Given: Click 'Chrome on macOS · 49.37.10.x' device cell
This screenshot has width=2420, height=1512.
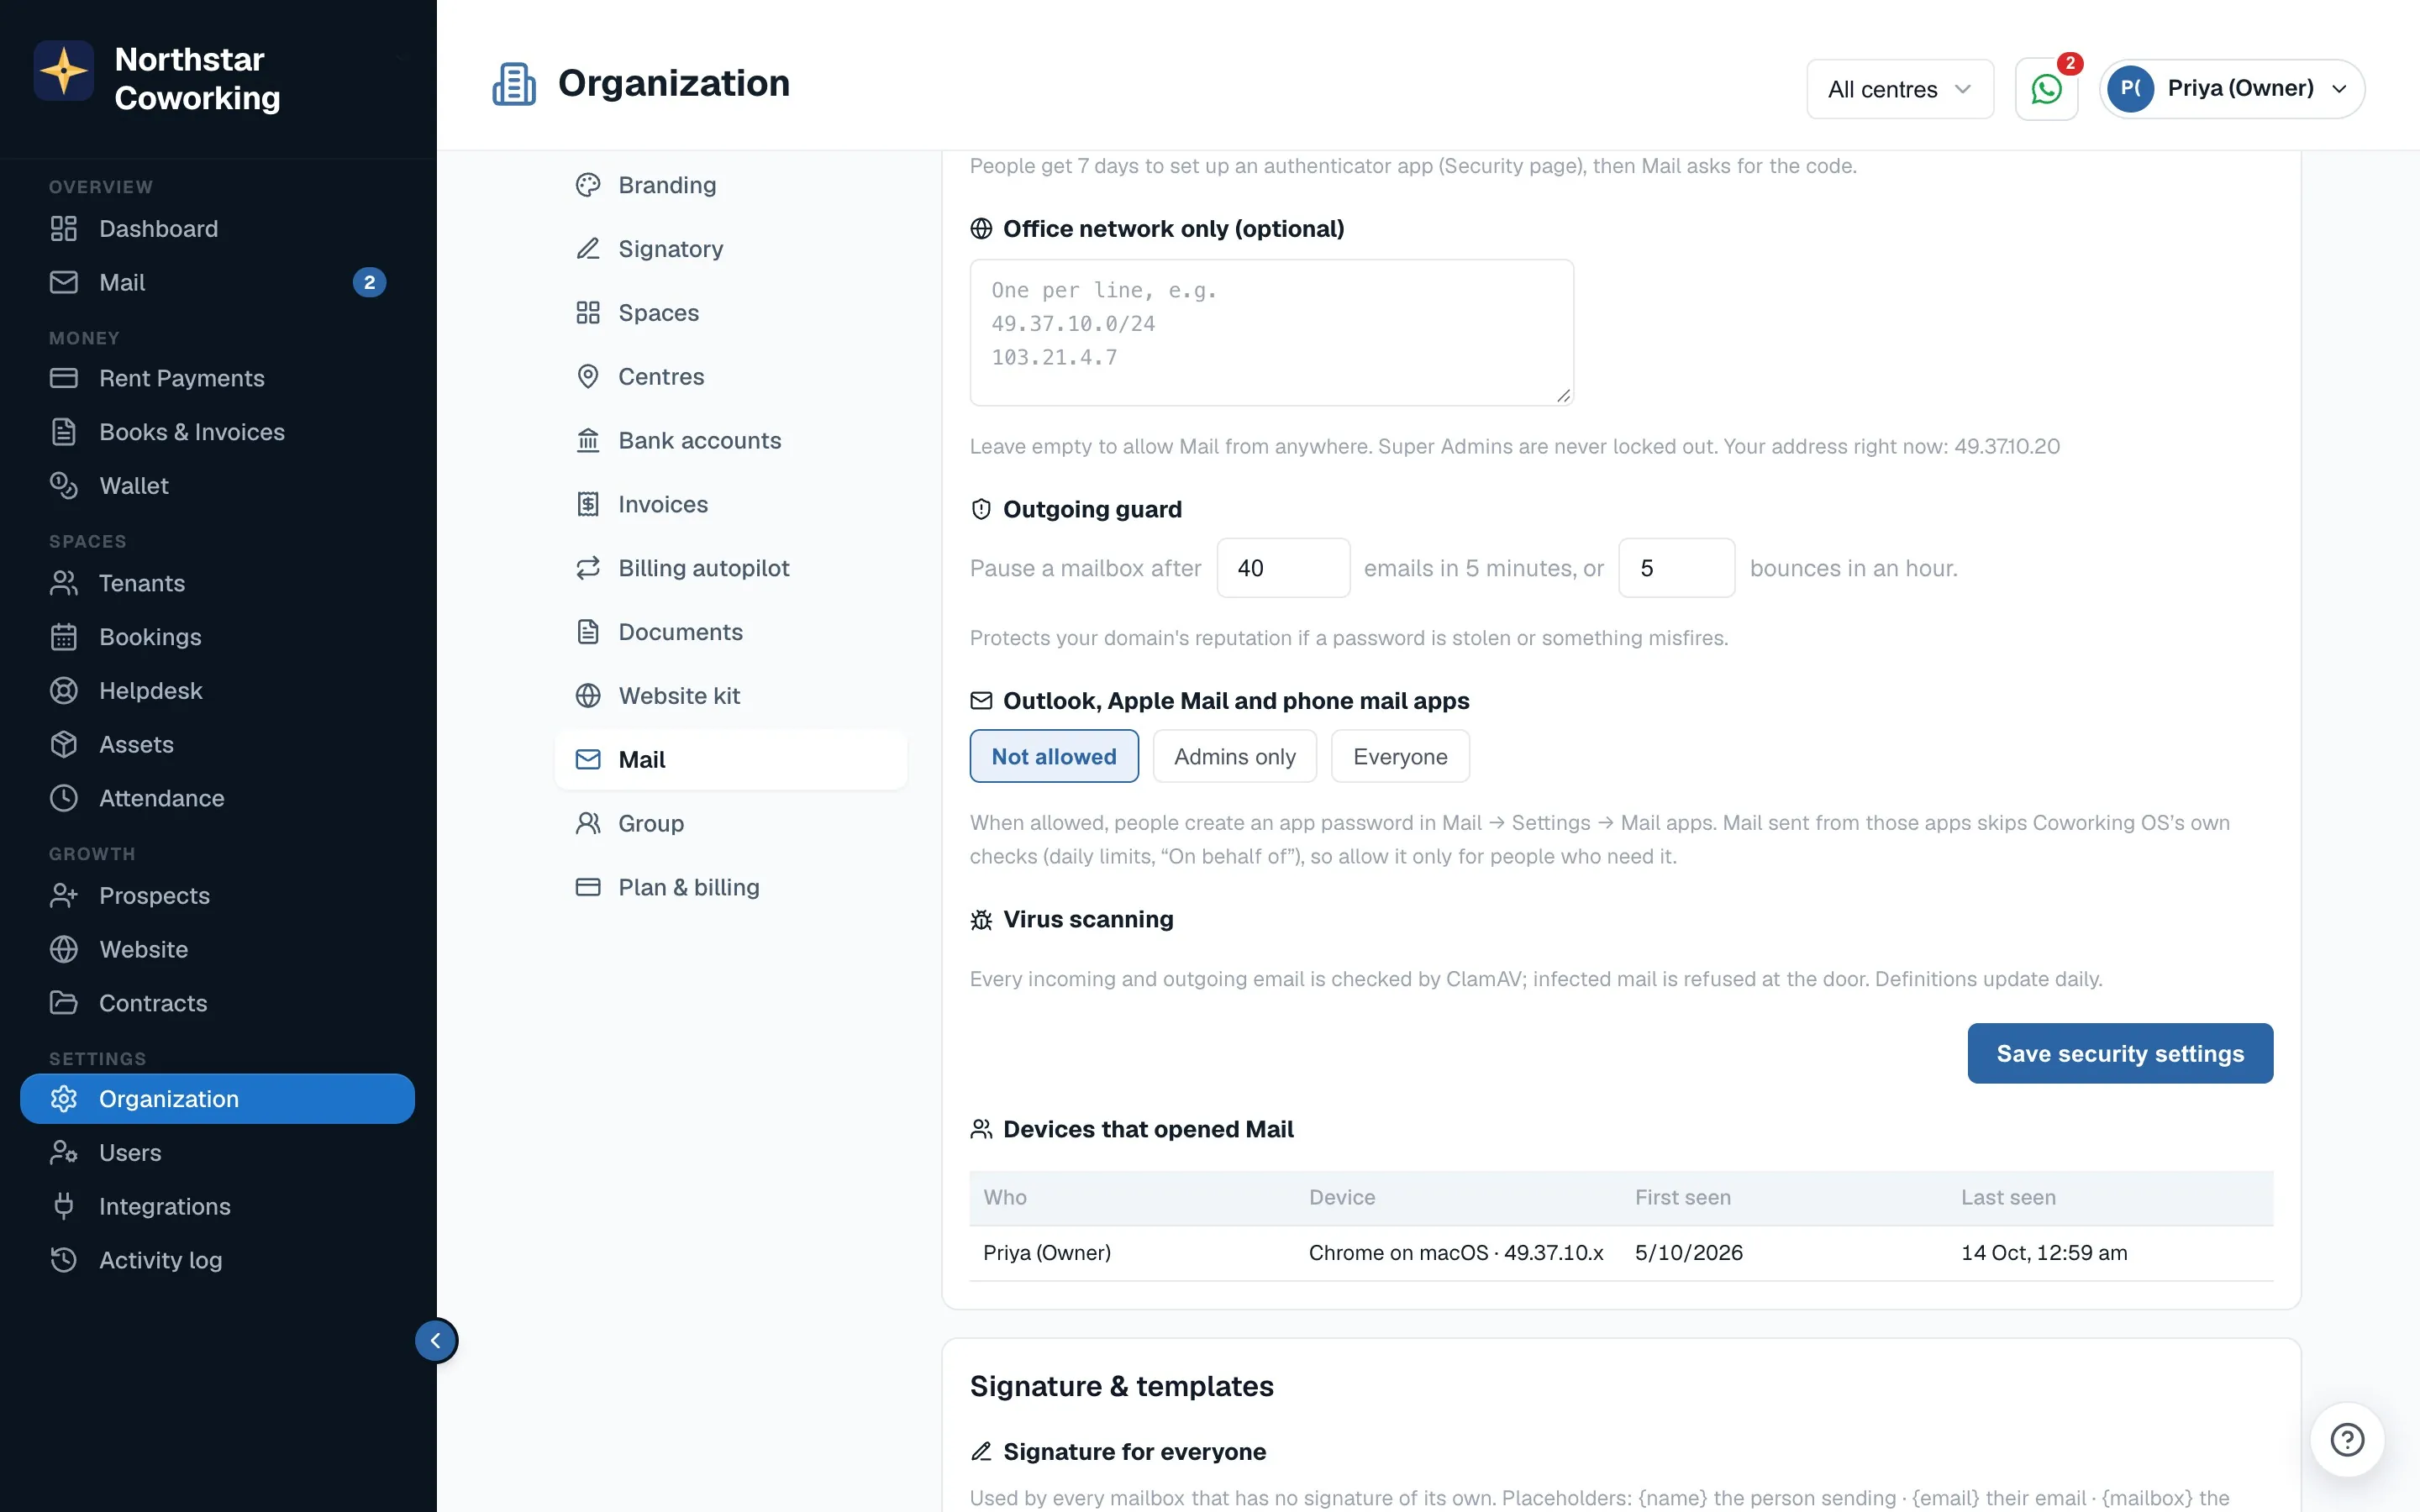Looking at the screenshot, I should point(1456,1254).
